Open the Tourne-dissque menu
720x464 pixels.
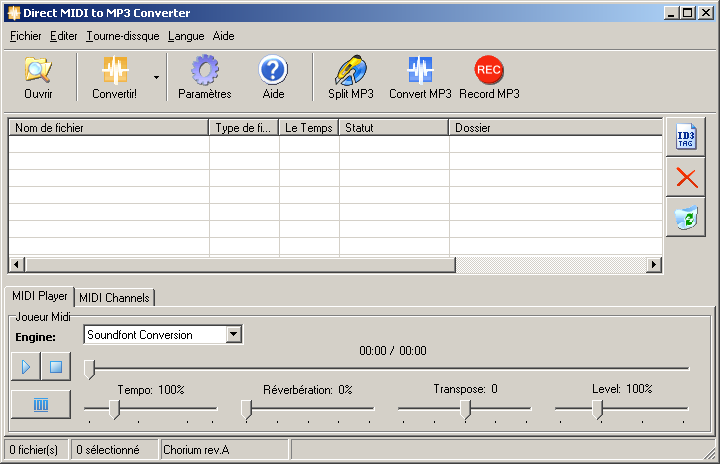[x=123, y=36]
